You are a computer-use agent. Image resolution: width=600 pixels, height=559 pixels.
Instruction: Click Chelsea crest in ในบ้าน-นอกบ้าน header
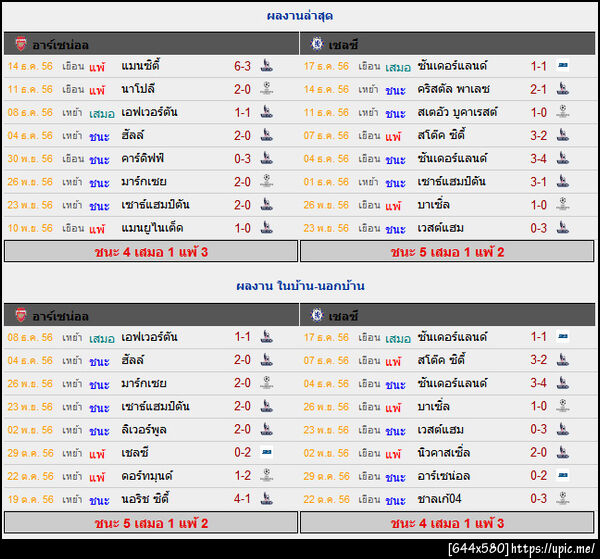(317, 315)
